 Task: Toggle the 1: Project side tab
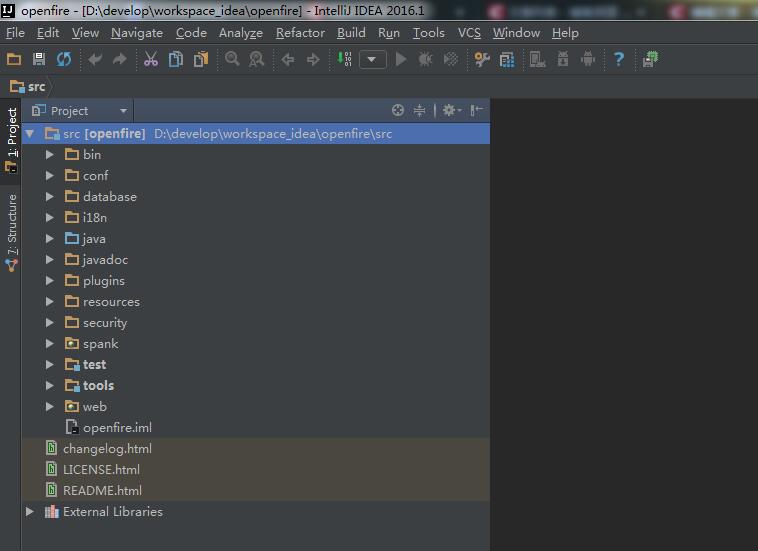(x=11, y=140)
